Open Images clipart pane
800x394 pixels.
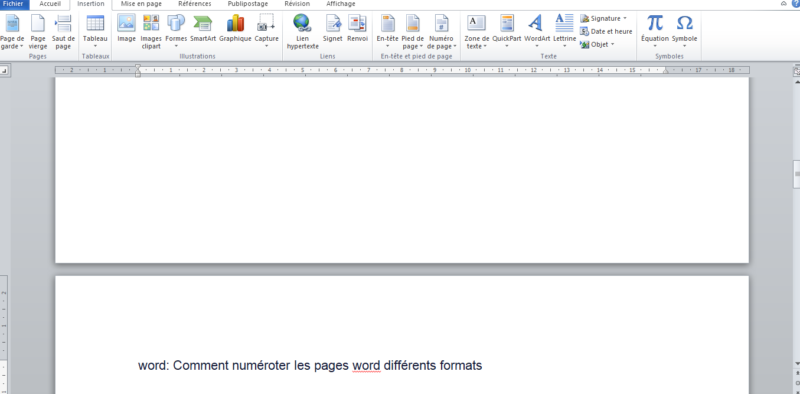click(x=151, y=32)
